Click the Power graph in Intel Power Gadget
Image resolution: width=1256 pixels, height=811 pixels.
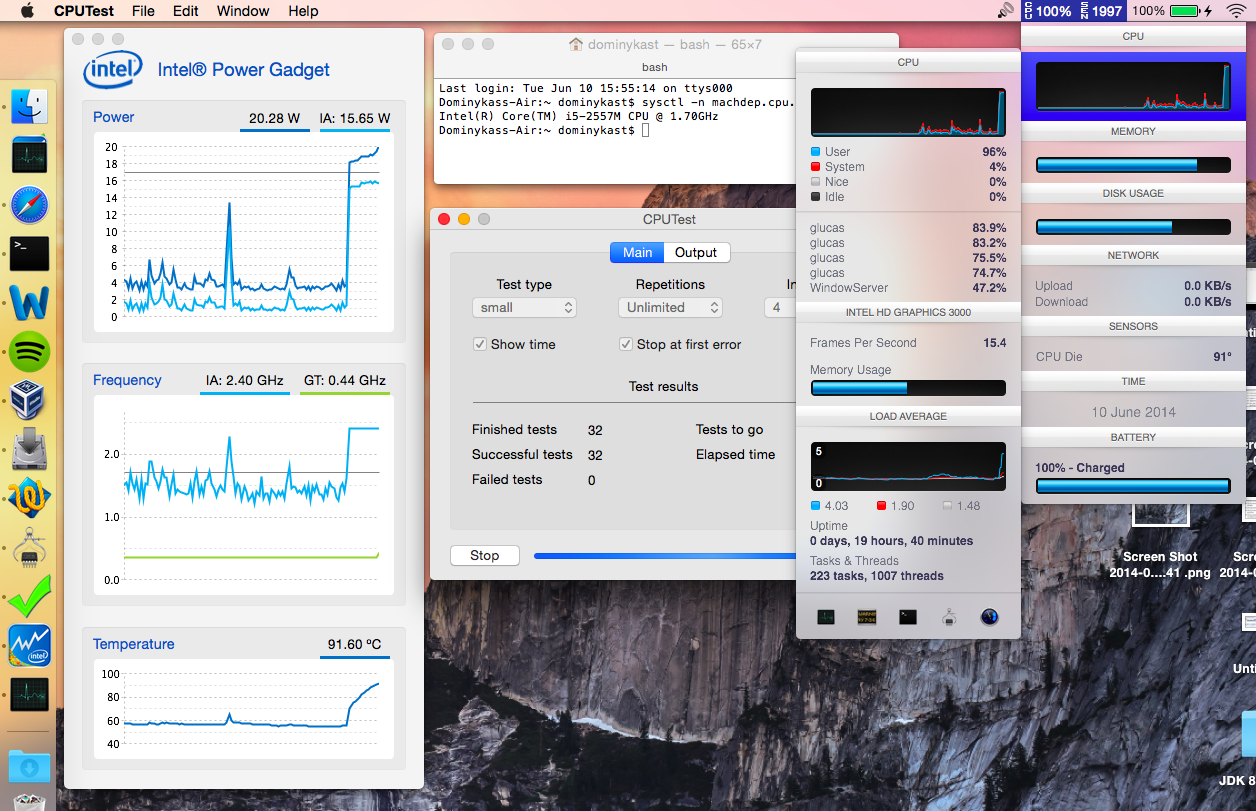click(243, 232)
